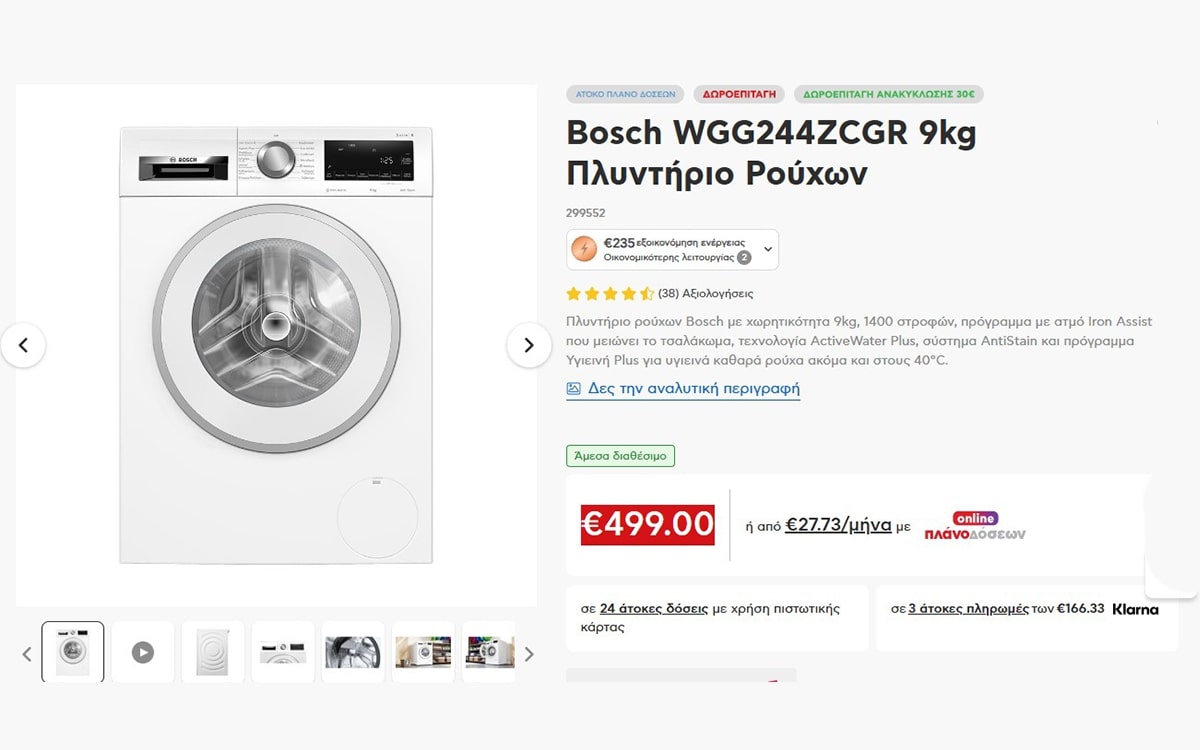This screenshot has height=750, width=1200.
Task: Play the product video from its thumbnail
Action: coord(143,652)
